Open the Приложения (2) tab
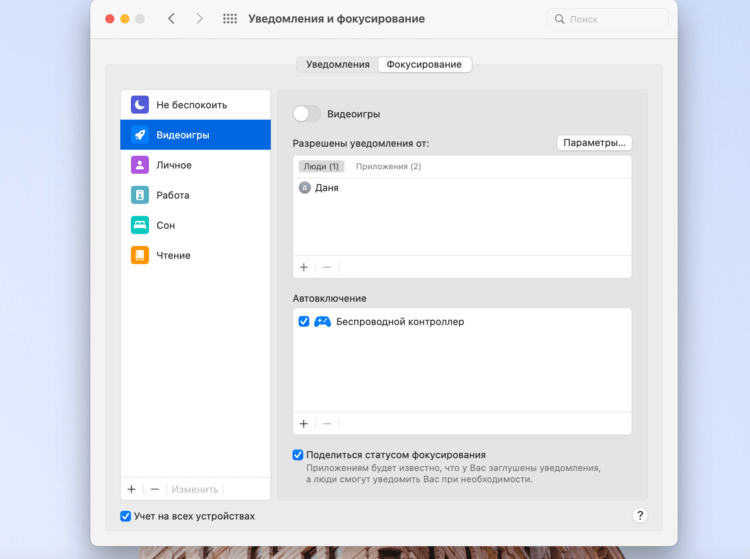Screen dimensions: 750x559 pos(388,166)
